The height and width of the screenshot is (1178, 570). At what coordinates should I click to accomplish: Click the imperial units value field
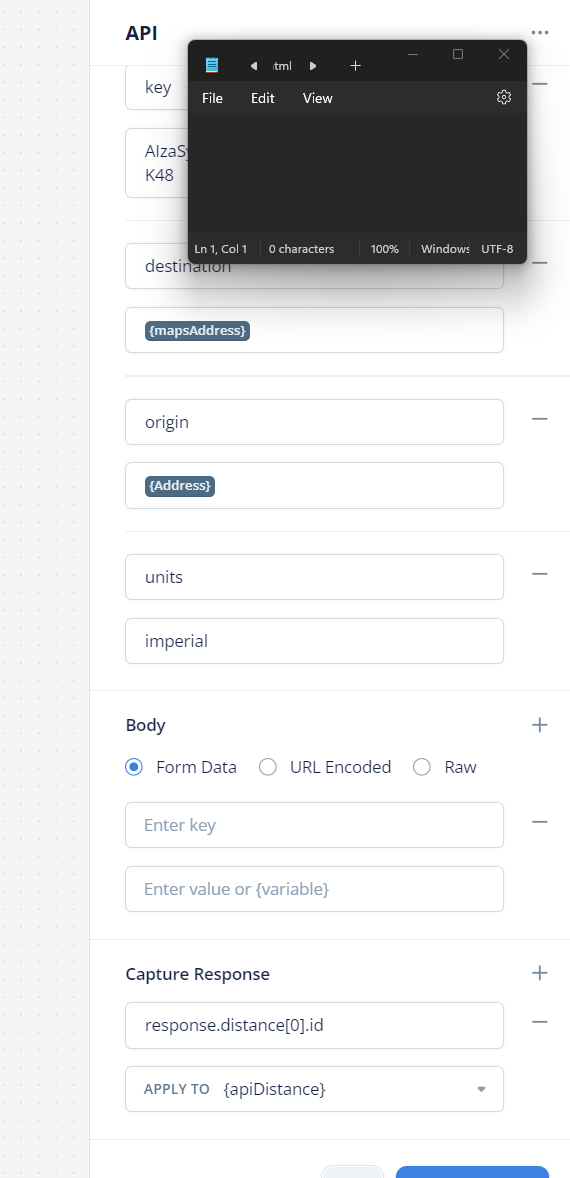pyautogui.click(x=314, y=641)
